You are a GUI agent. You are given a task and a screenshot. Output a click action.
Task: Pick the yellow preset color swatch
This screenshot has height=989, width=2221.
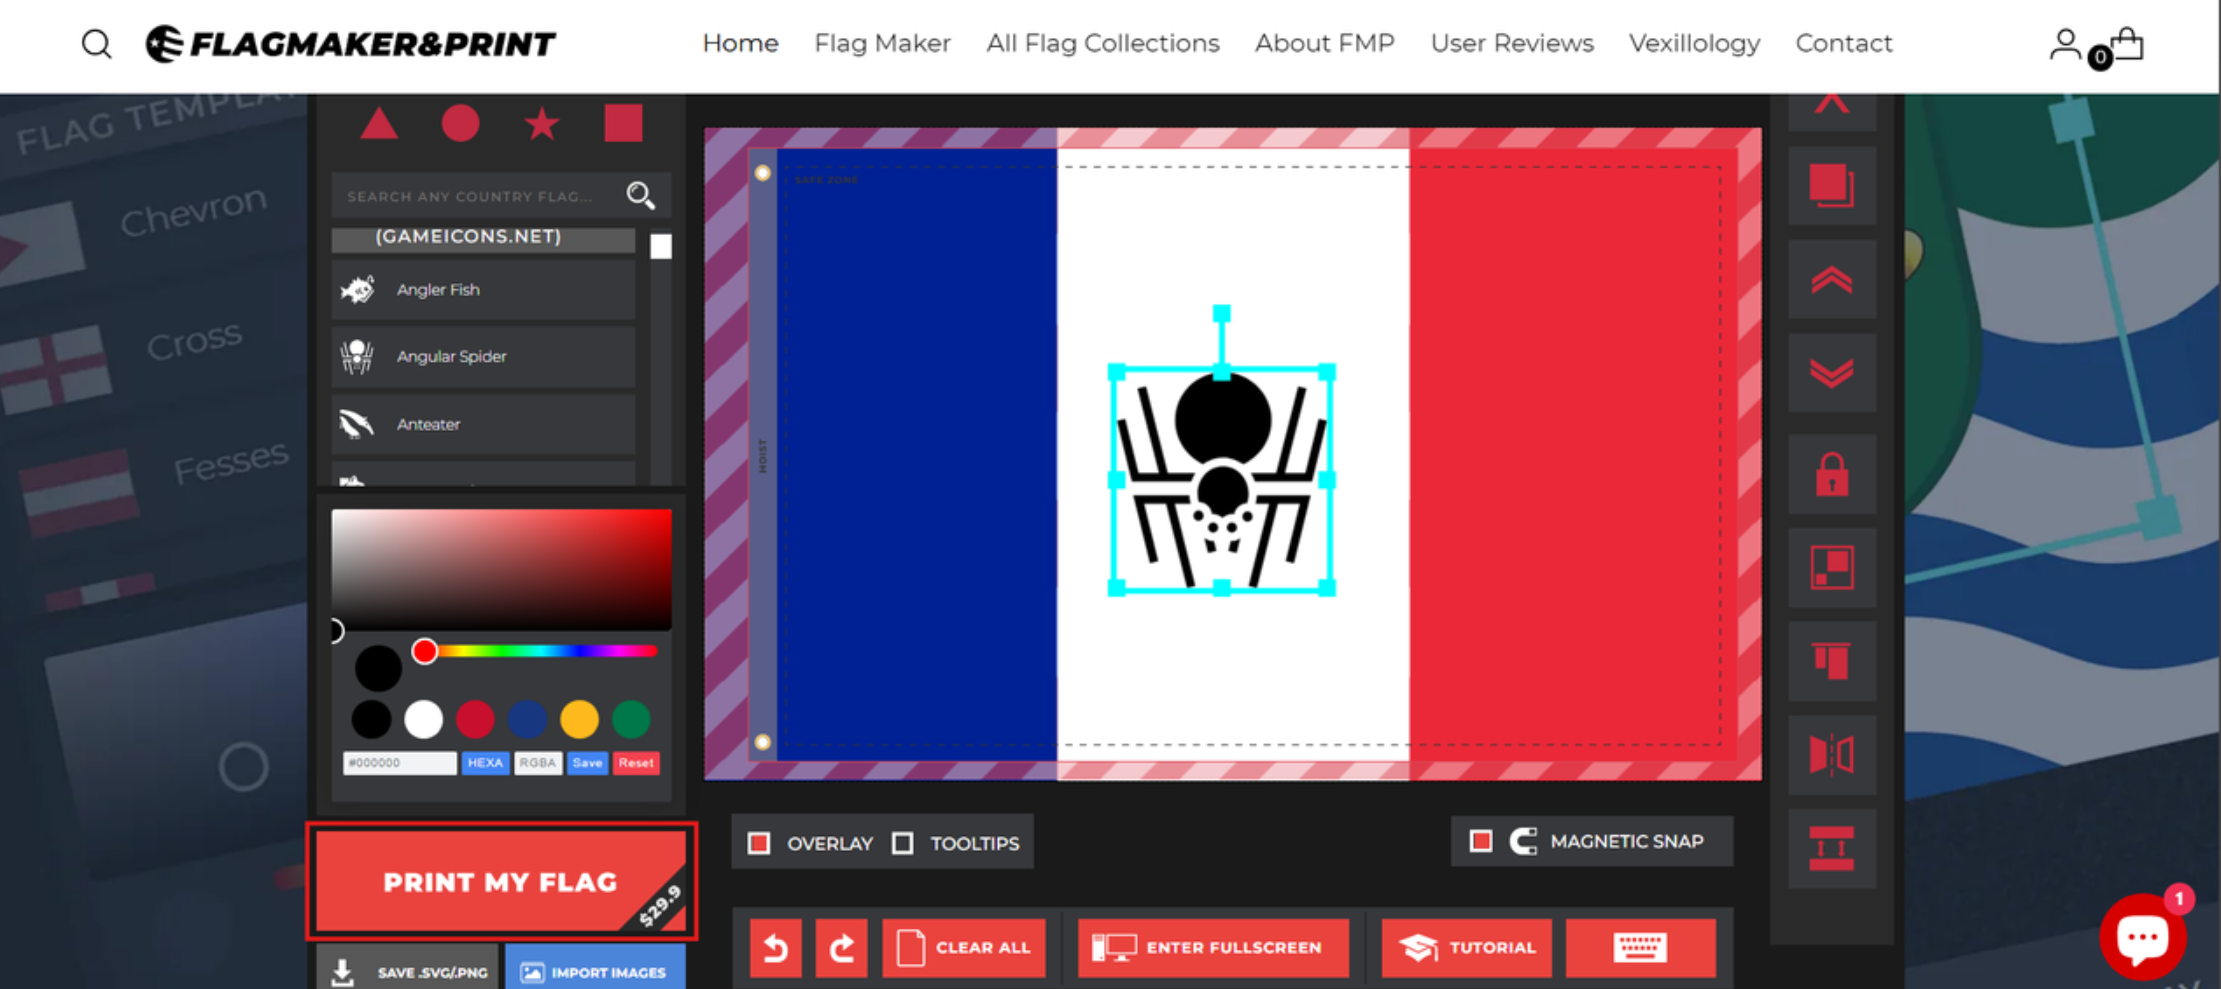[x=578, y=719]
